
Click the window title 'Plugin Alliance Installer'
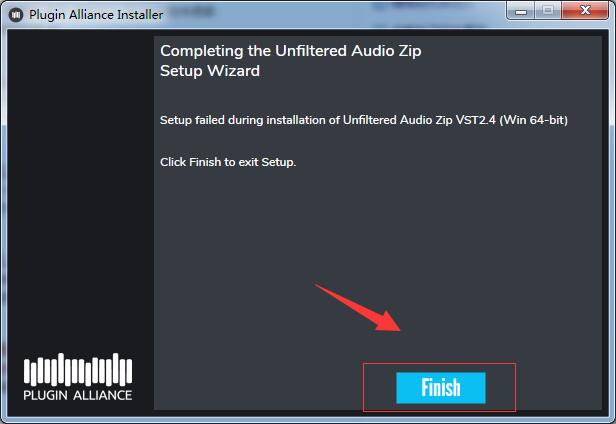tap(96, 15)
